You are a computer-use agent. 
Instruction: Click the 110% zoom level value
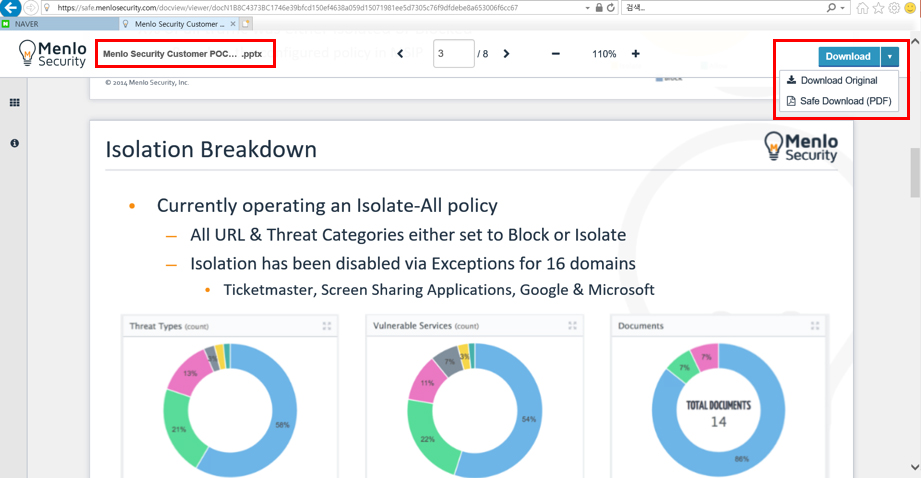point(604,54)
